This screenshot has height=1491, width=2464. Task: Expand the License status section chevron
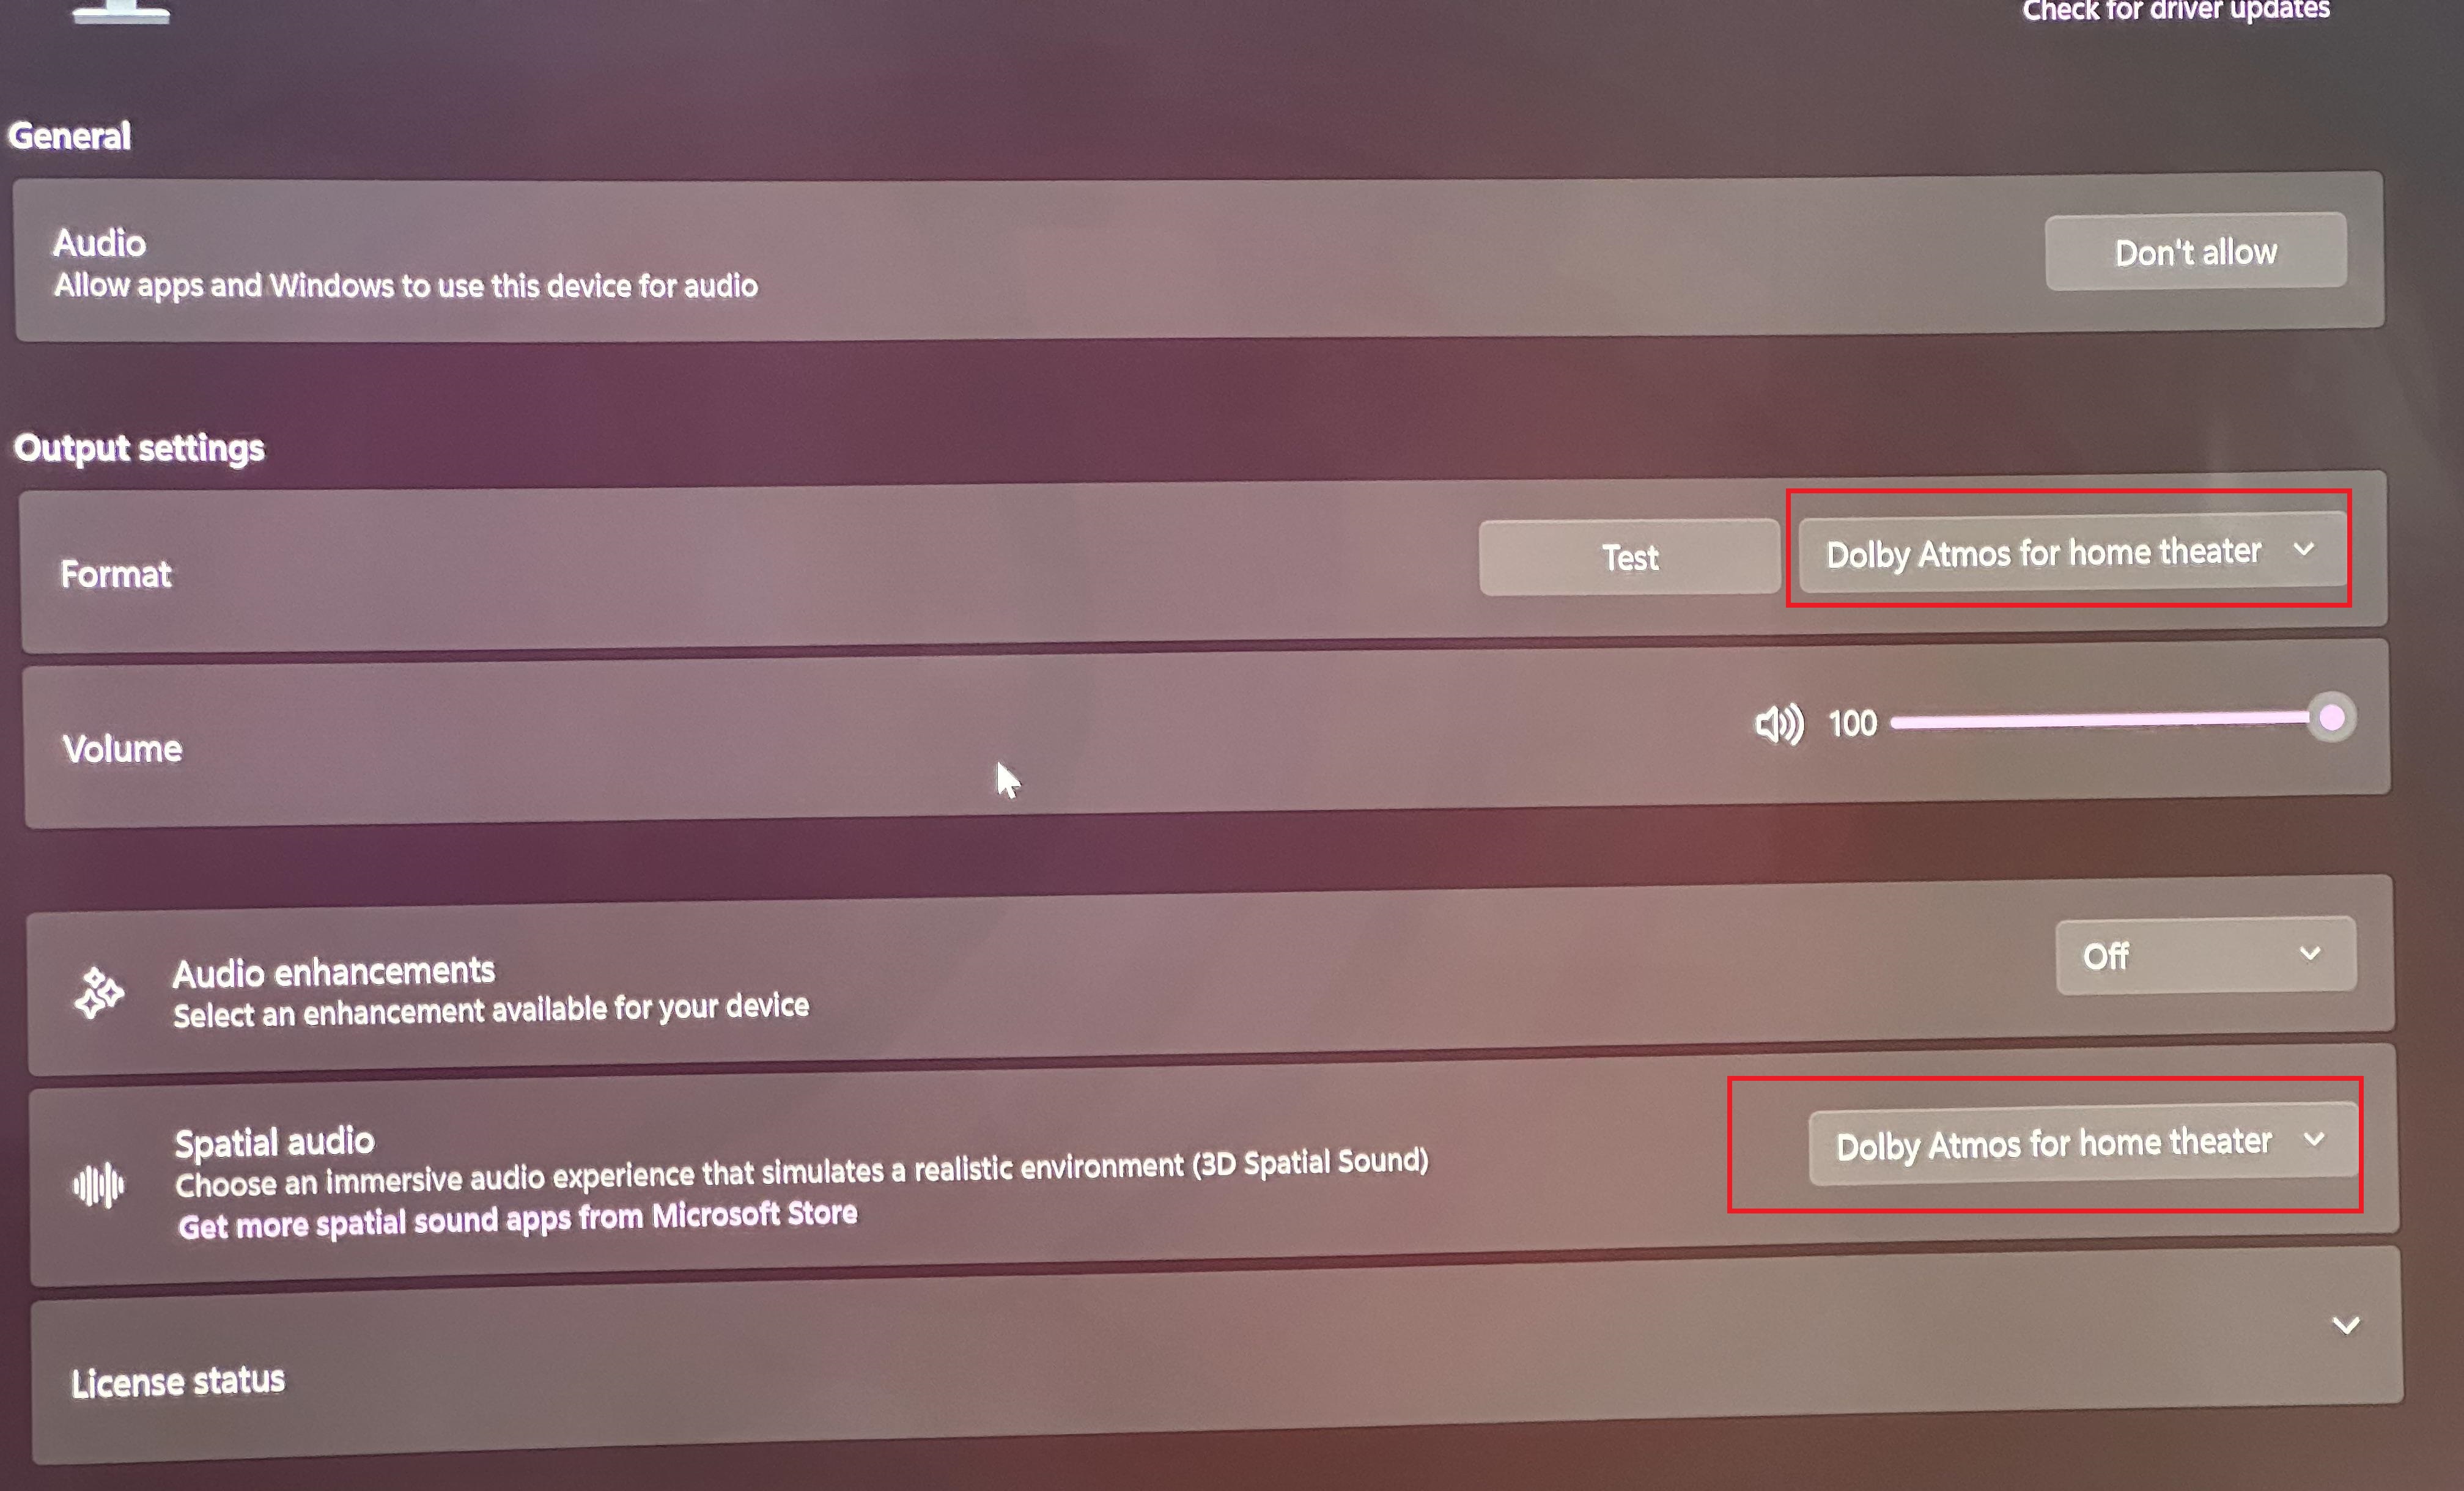pos(2346,1326)
